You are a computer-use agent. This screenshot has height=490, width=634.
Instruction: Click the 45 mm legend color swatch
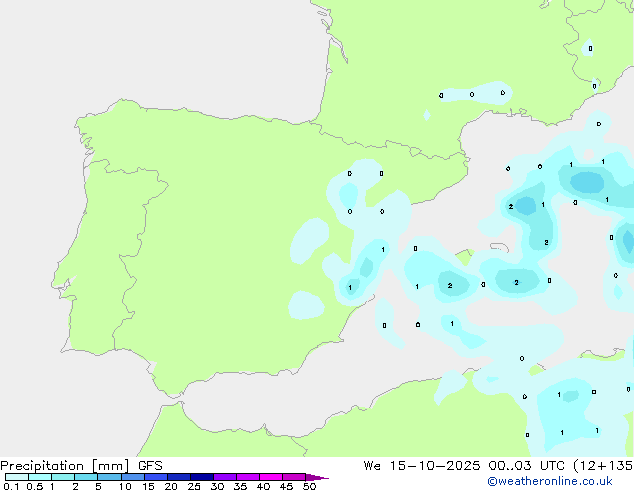click(x=294, y=477)
